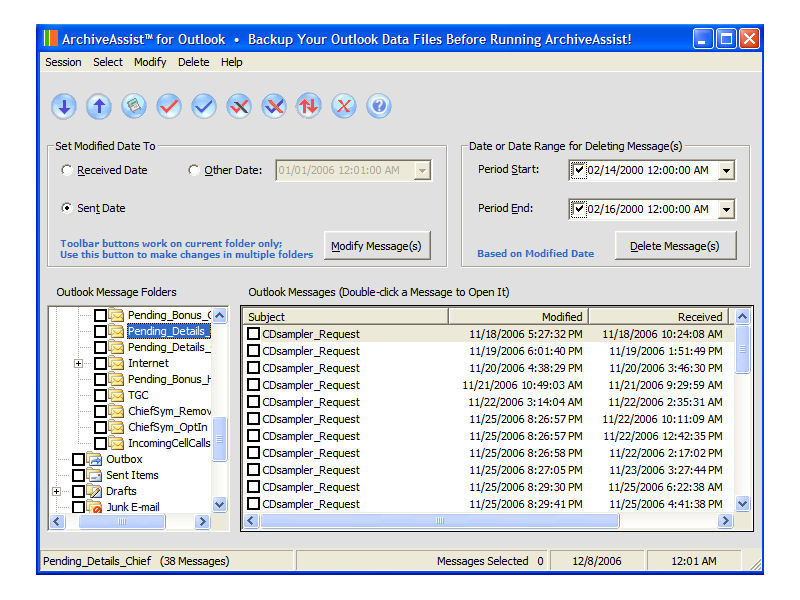Viewport: 800px width, 600px height.
Task: Select the highlighted Pending_Details folder
Action: coord(168,331)
